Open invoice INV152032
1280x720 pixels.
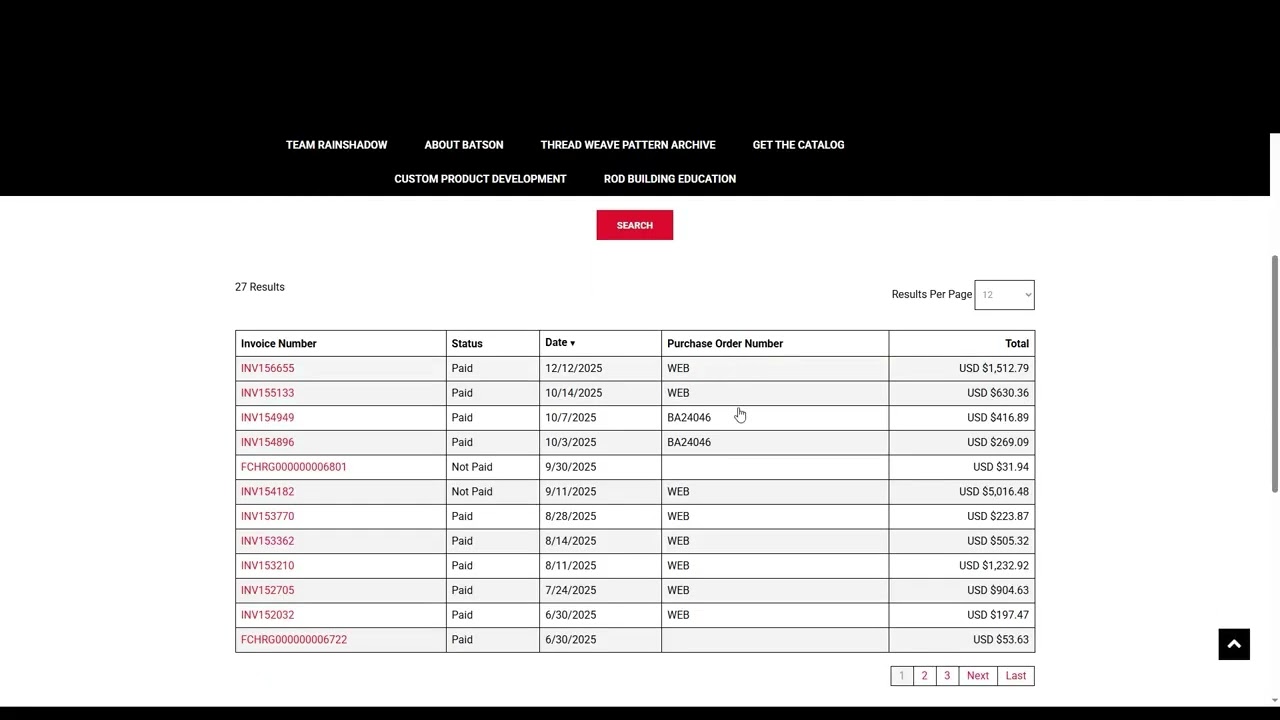267,615
